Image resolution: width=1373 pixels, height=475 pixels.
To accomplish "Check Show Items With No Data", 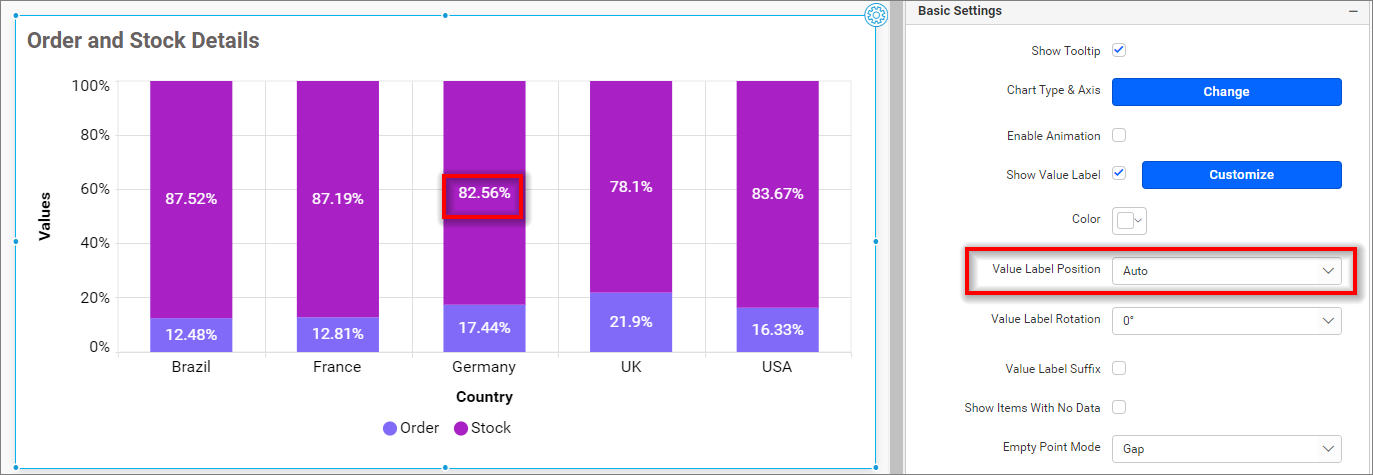I will [1119, 407].
